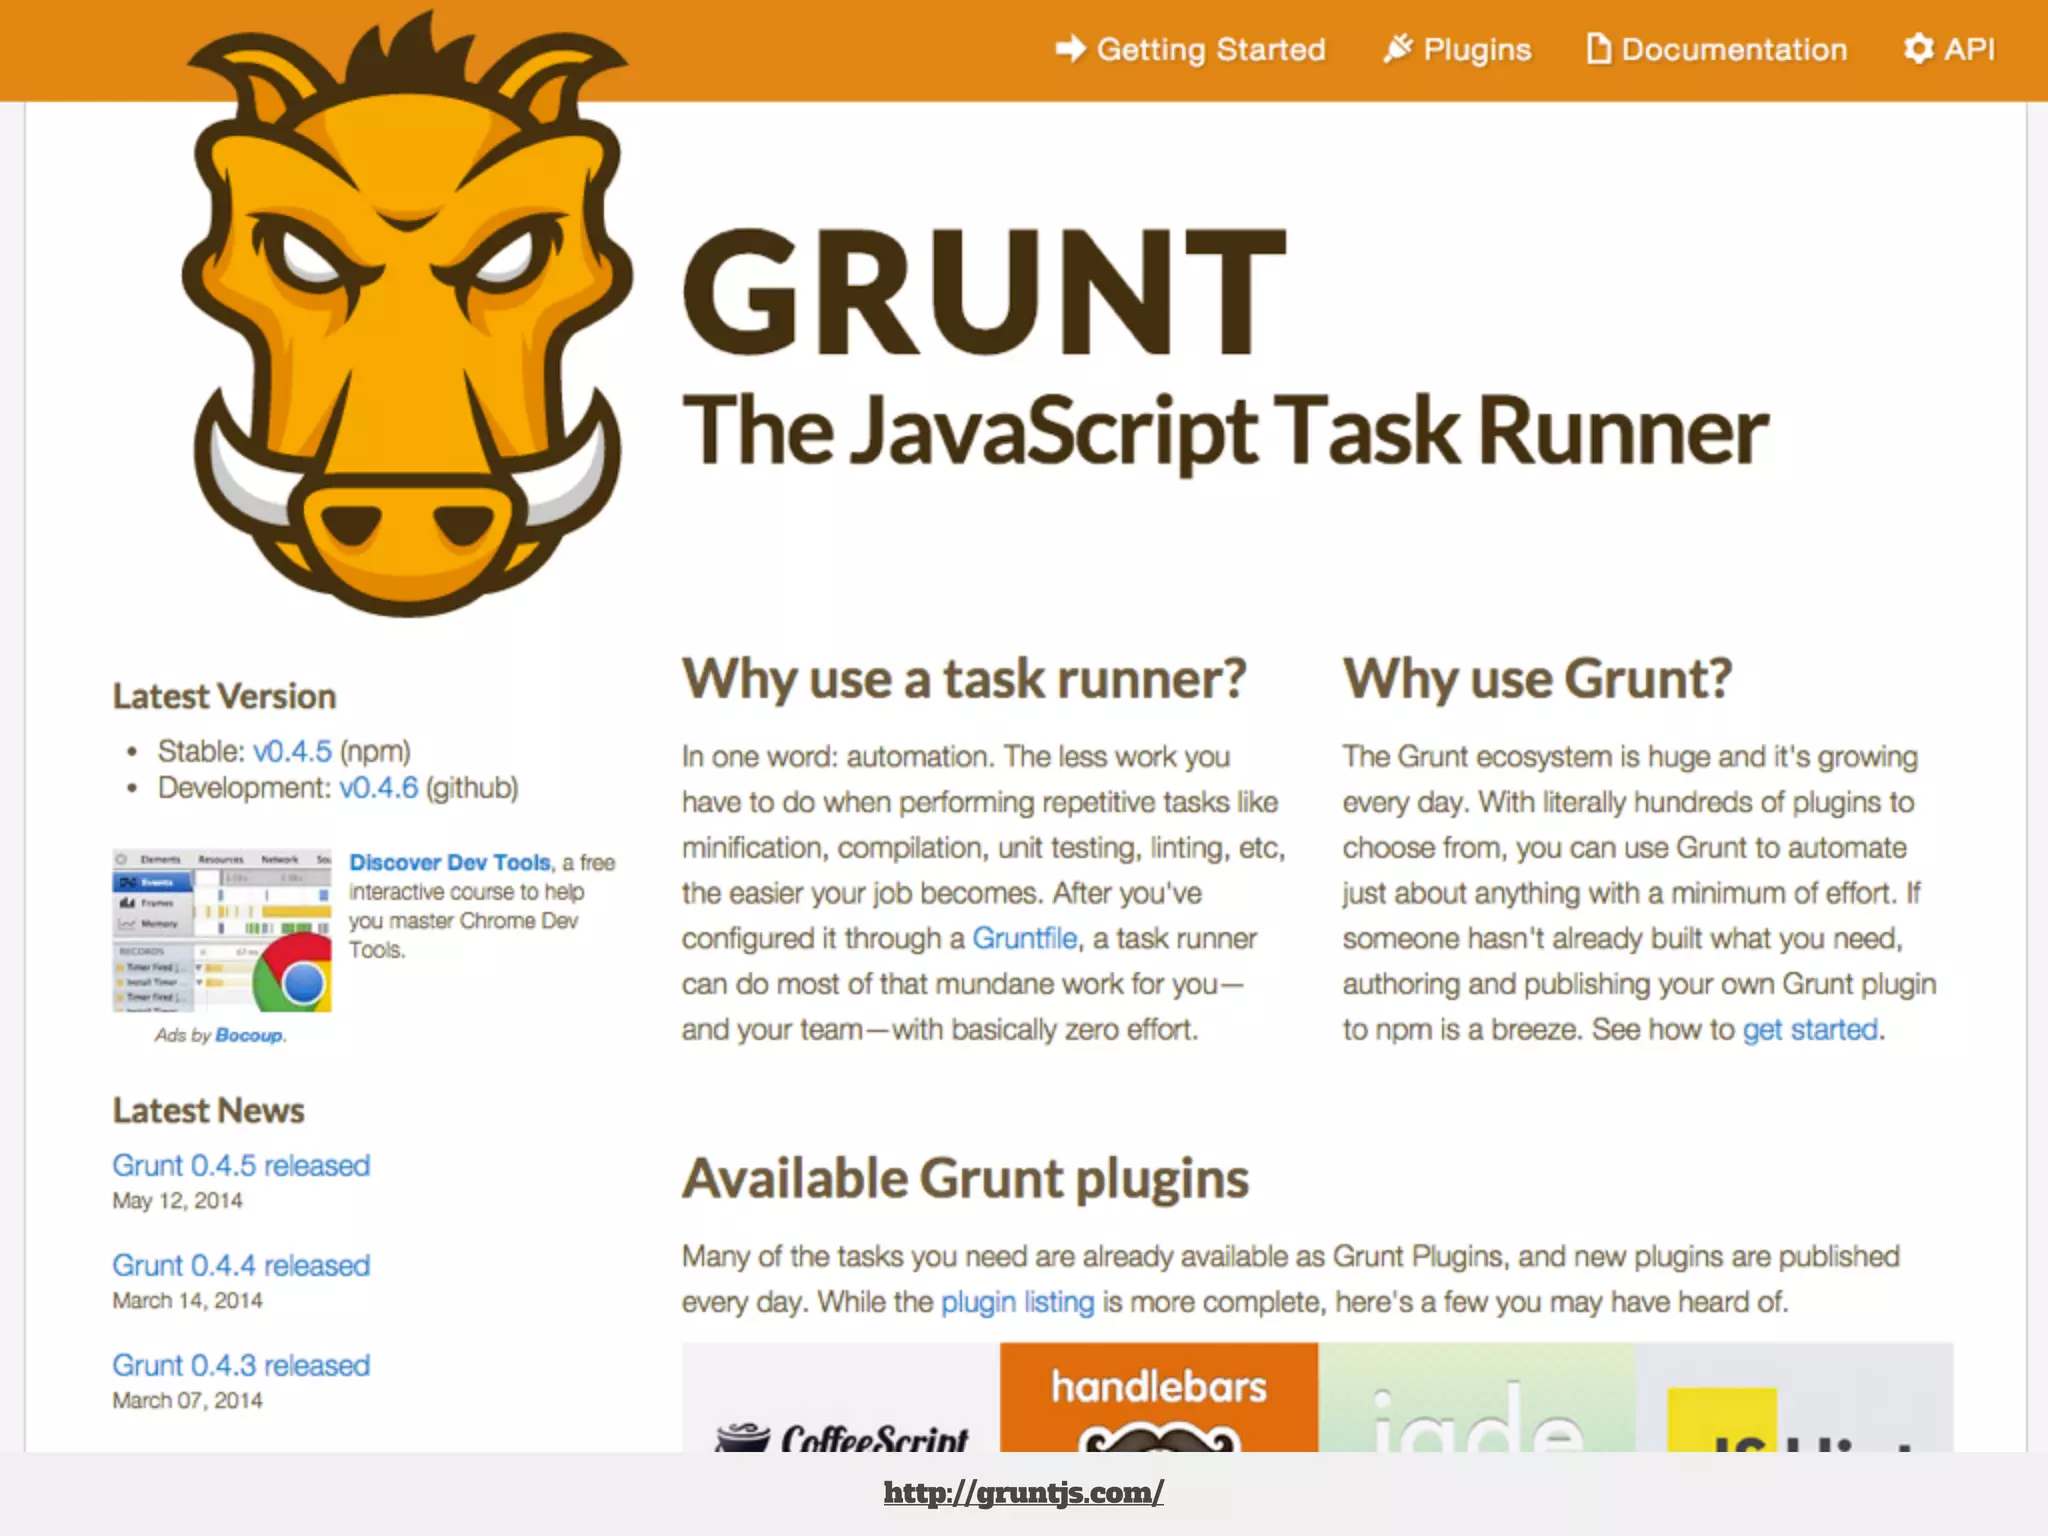The height and width of the screenshot is (1536, 2048).
Task: Click the Documentation page icon
Action: pyautogui.click(x=1598, y=48)
